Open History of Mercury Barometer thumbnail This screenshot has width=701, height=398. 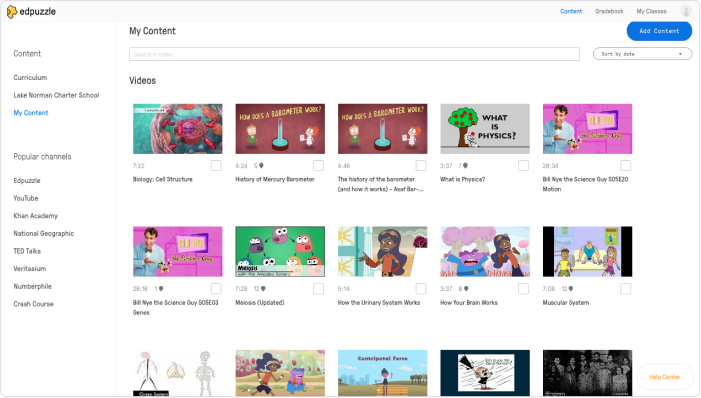pyautogui.click(x=280, y=129)
